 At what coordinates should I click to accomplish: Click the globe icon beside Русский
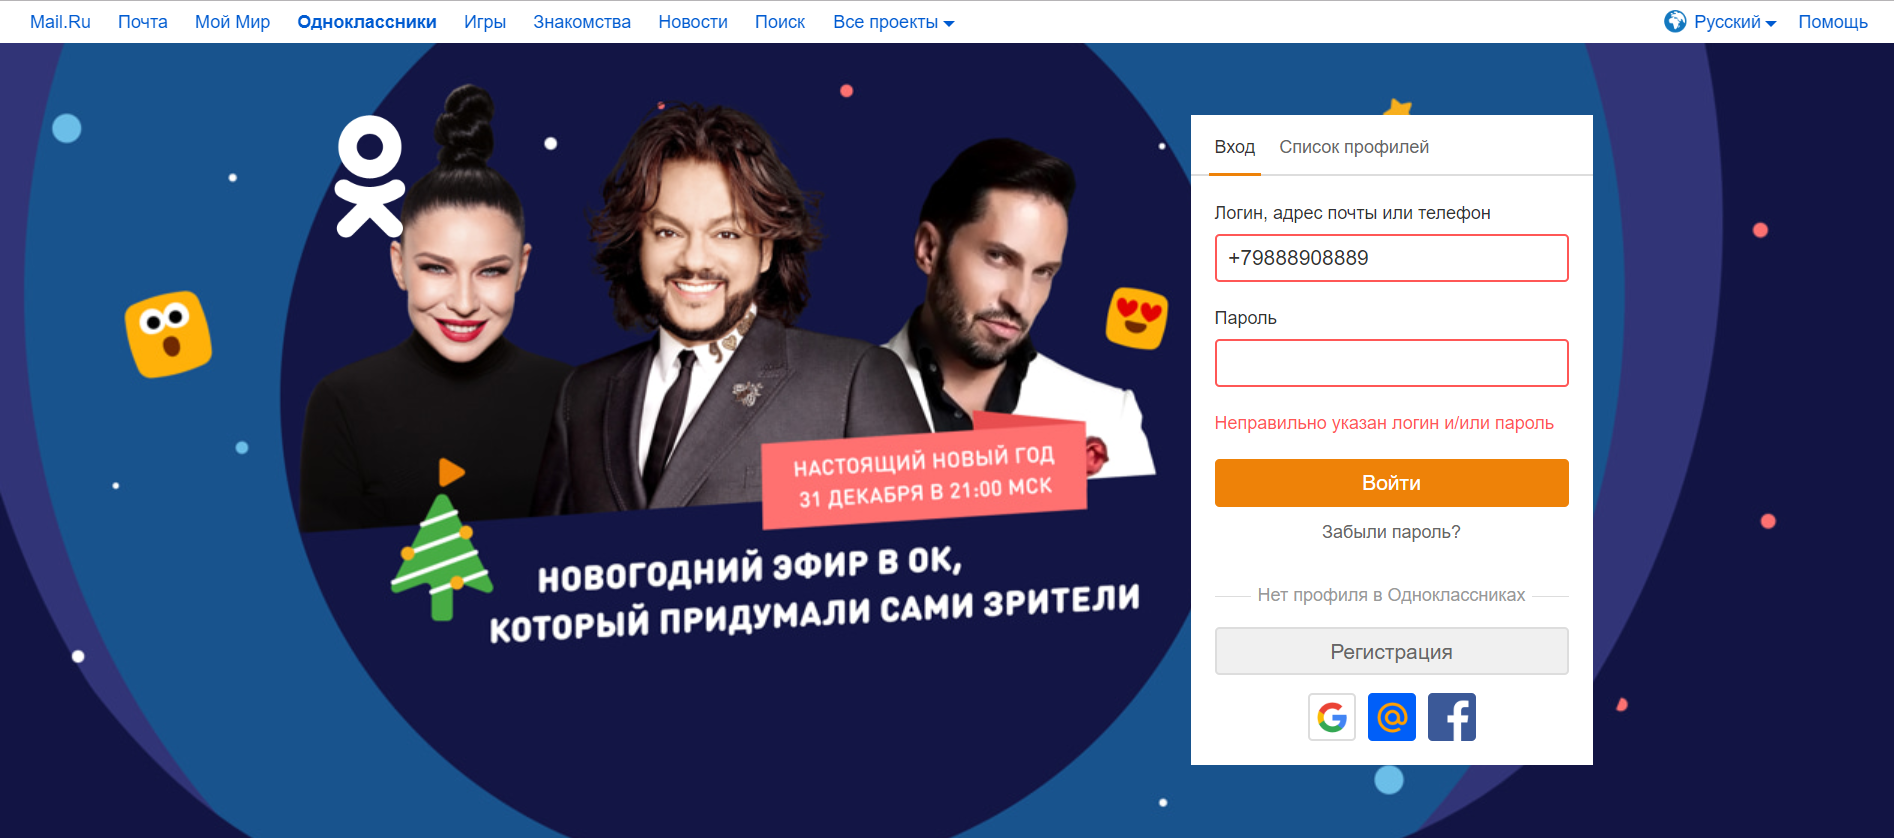click(1675, 21)
